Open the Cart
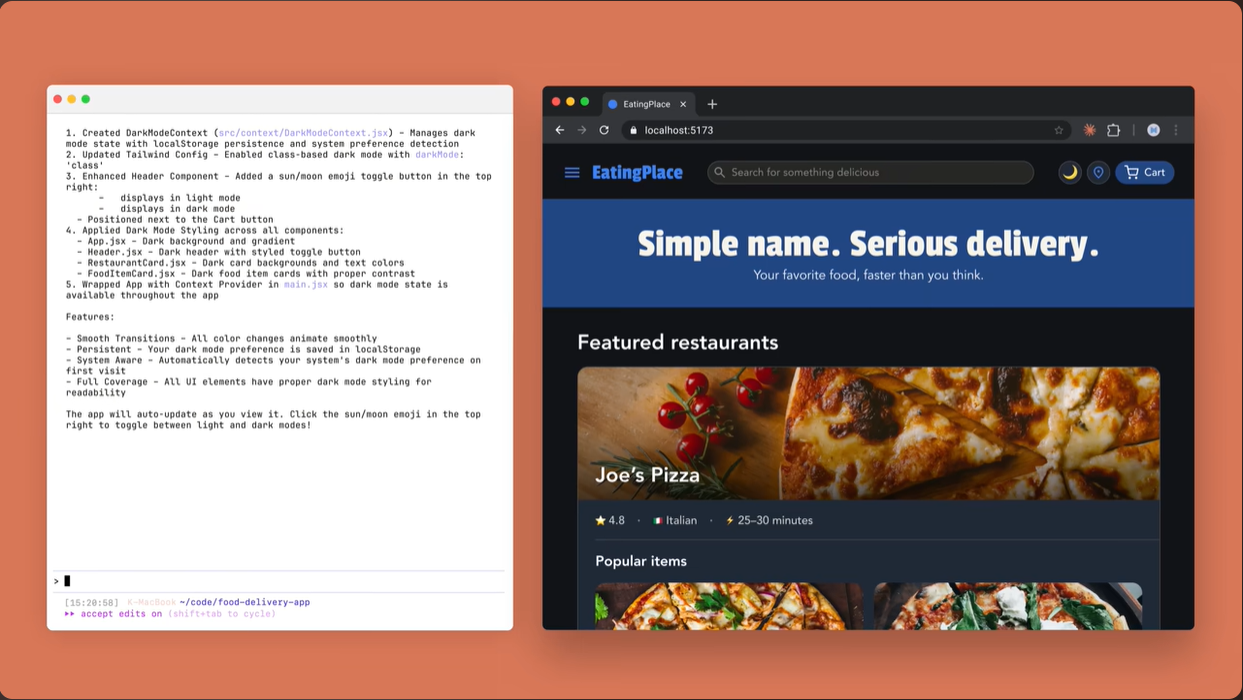Screen dimensions: 1243x700 click(x=1145, y=172)
